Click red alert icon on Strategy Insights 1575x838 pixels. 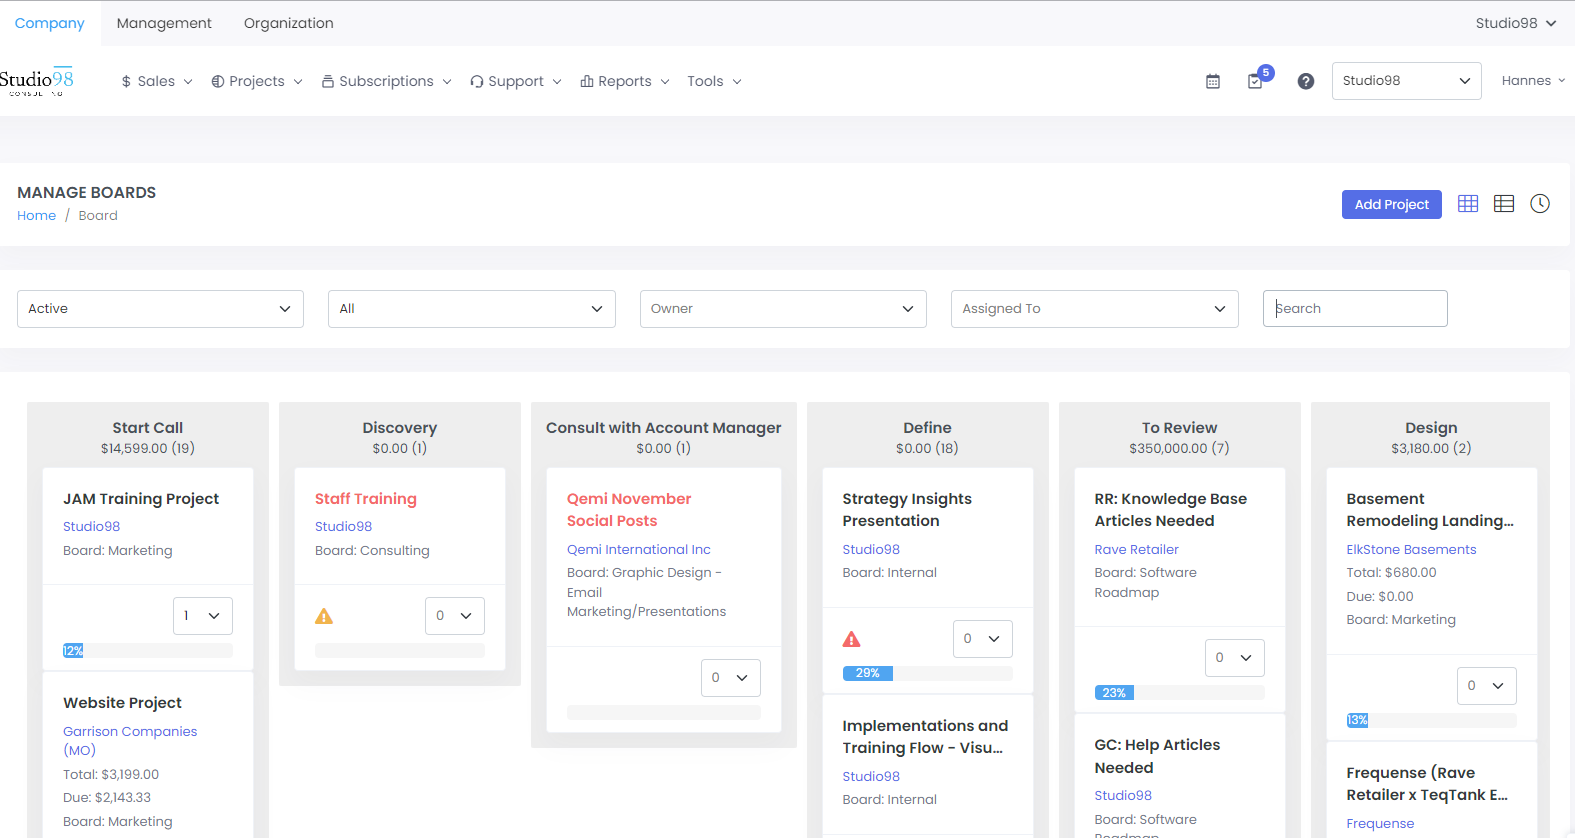pyautogui.click(x=851, y=640)
